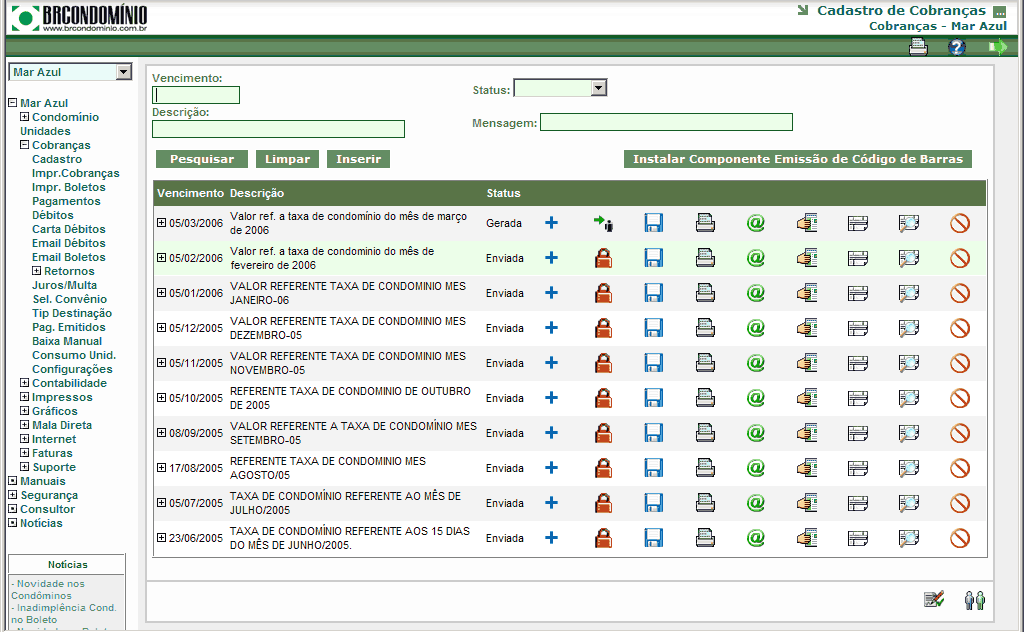The image size is (1024, 632).
Task: Click description 'REFERENTE TAXA DE CONDOMINIO MES AGOSTO/05'
Action: coord(328,468)
